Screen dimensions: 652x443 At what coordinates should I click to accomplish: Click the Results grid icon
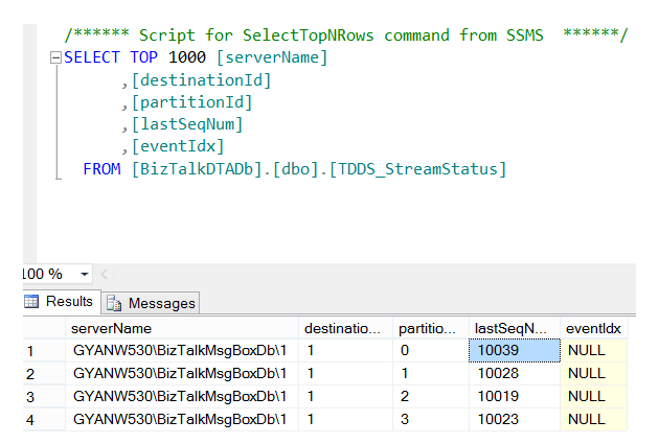(x=31, y=301)
